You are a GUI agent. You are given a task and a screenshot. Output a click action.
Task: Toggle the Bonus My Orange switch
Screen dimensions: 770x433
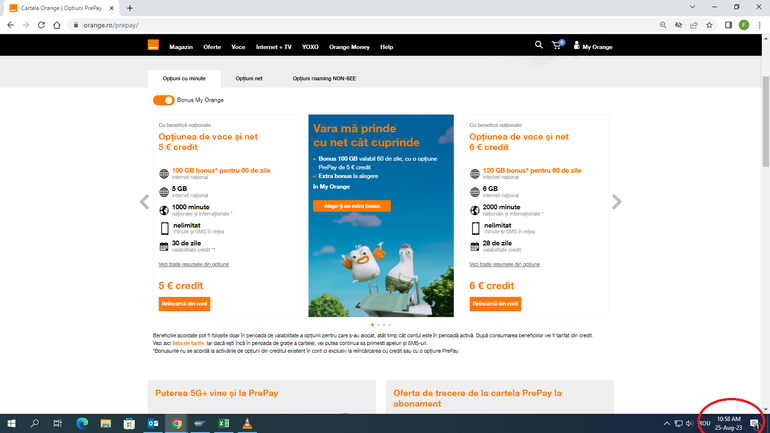[x=164, y=100]
